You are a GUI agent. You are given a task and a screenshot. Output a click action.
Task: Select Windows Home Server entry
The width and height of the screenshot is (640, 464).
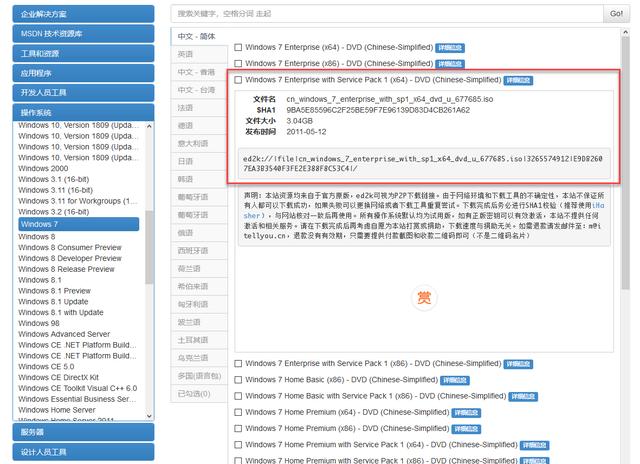click(57, 410)
